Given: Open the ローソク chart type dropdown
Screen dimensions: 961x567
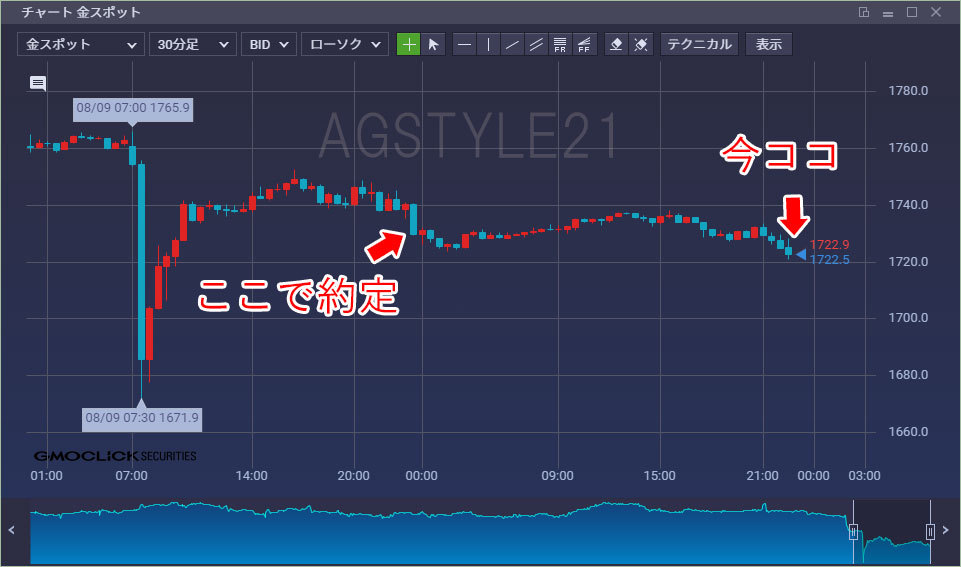Looking at the screenshot, I should coord(344,44).
